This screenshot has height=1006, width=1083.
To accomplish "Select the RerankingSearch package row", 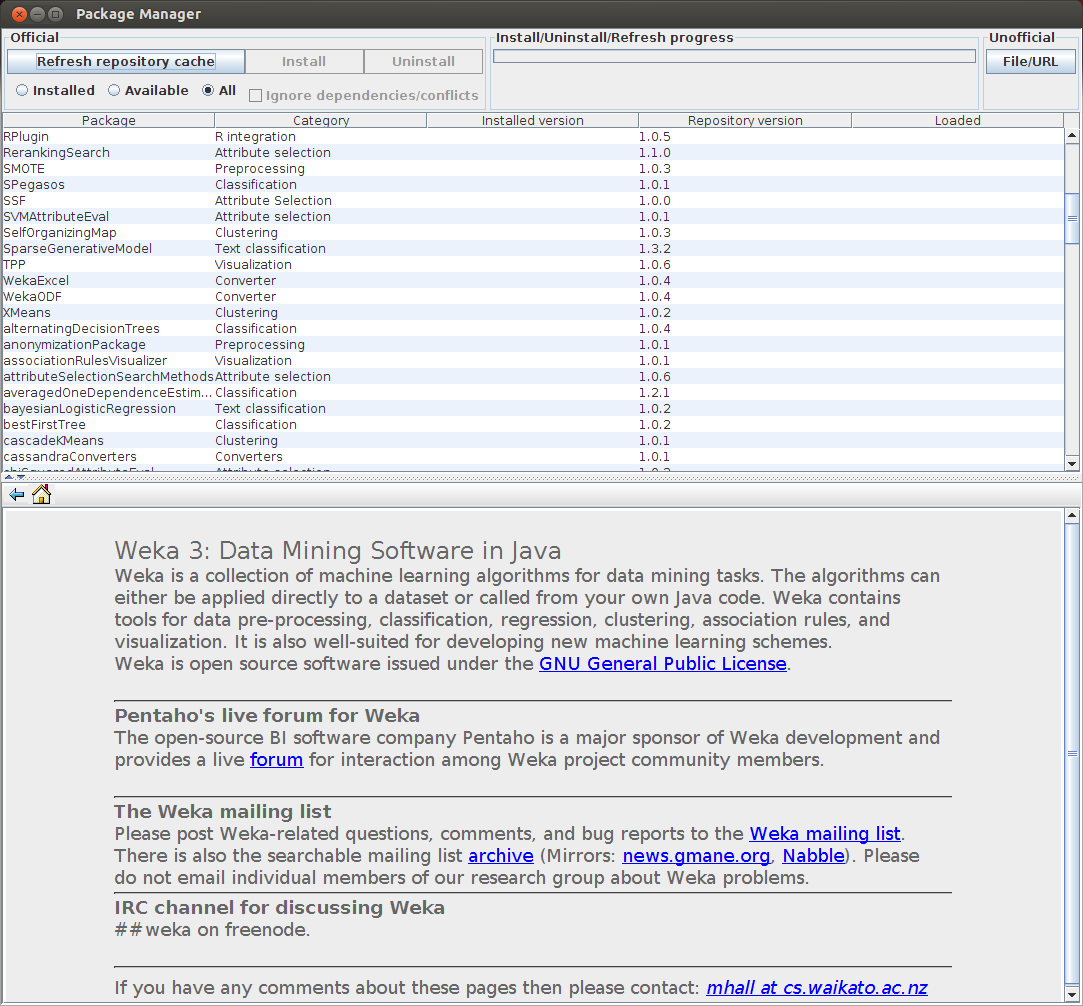I will pos(533,153).
